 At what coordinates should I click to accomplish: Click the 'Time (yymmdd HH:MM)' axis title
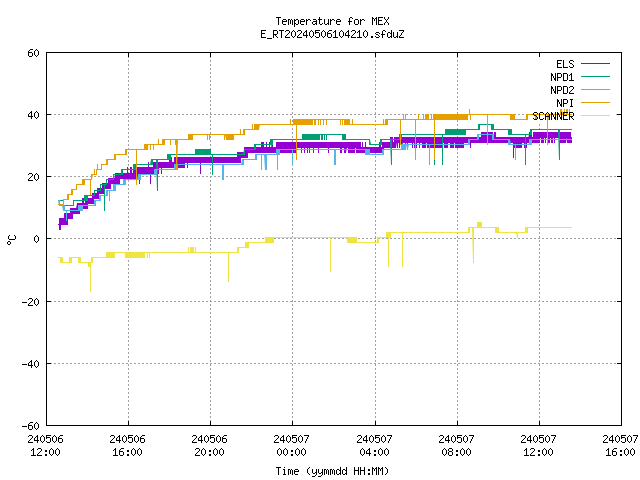tap(332, 471)
